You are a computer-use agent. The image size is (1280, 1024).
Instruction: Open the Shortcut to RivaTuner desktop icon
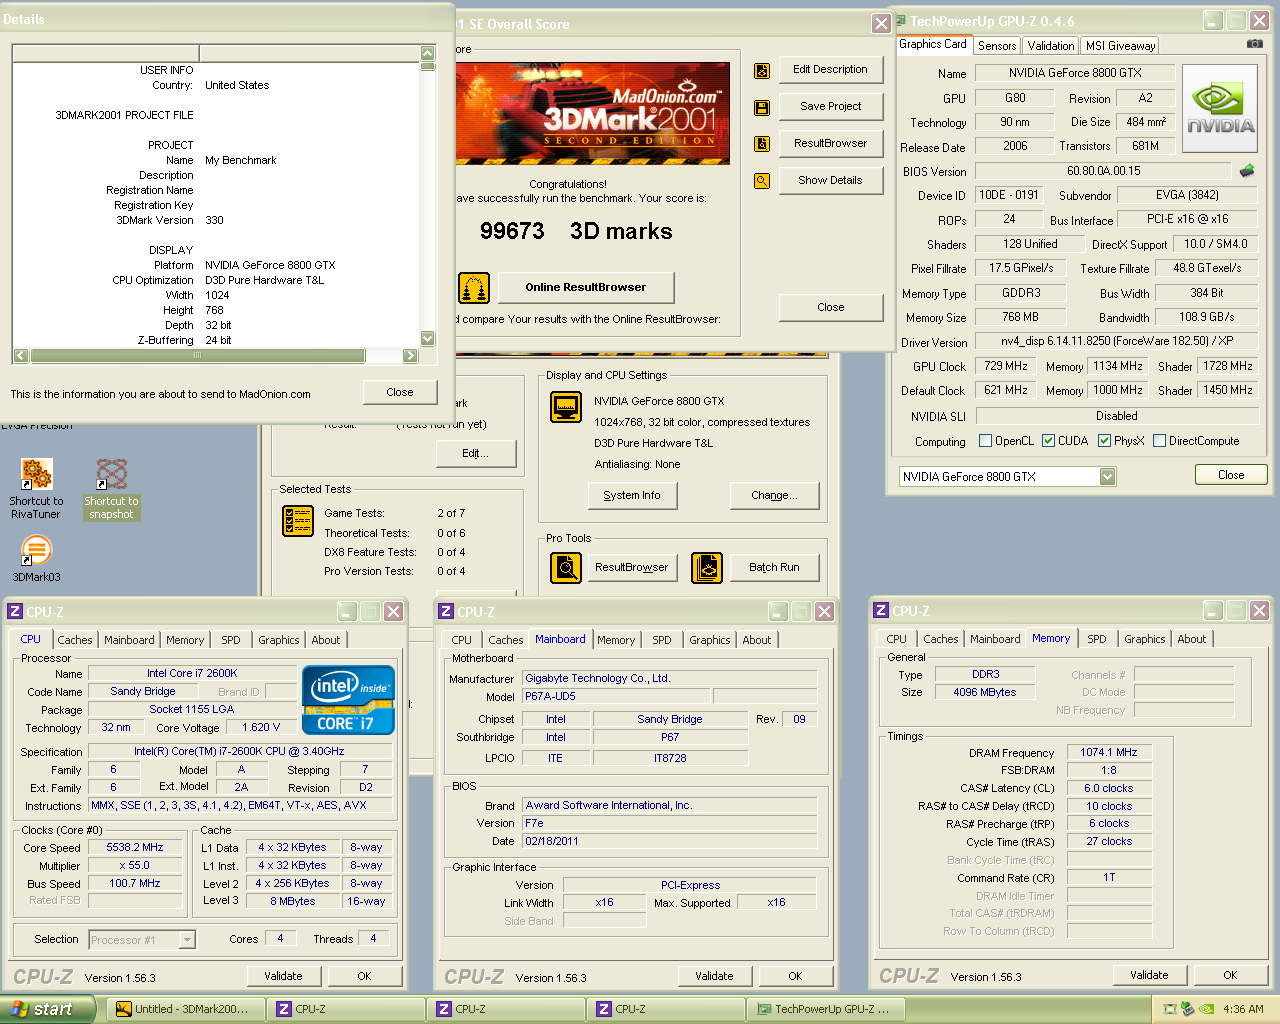point(36,489)
